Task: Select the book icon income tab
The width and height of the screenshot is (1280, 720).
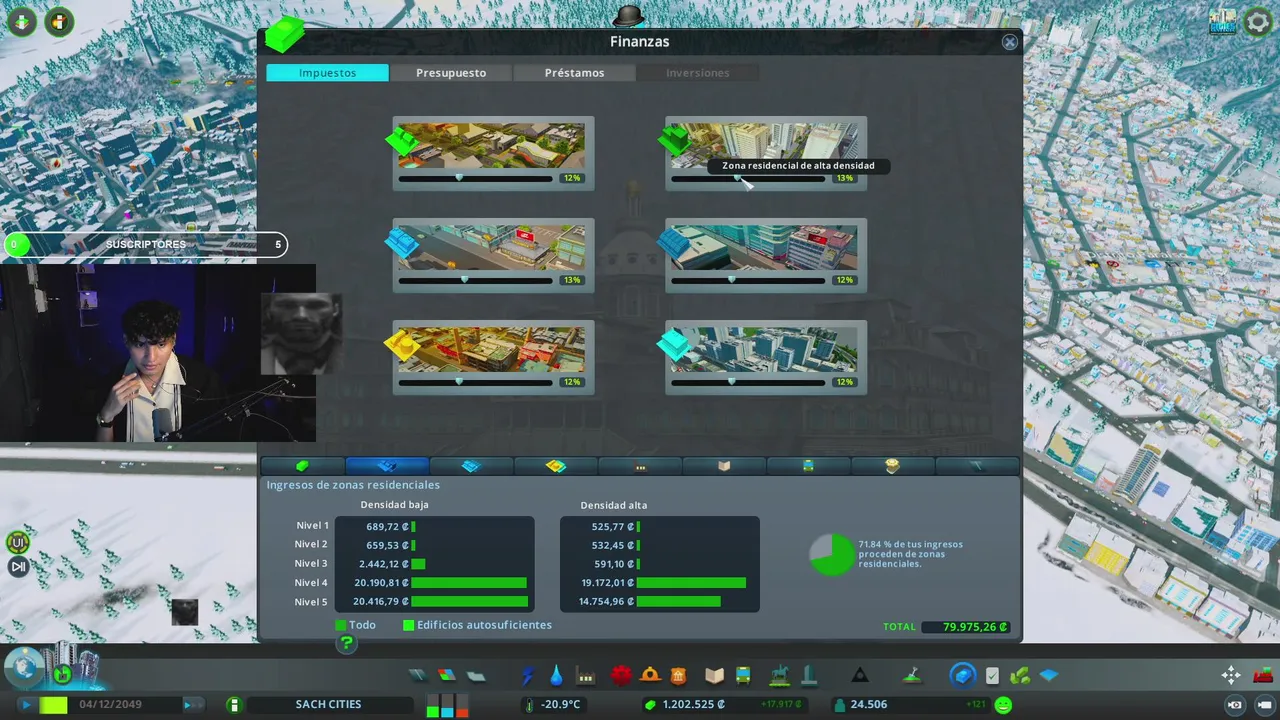Action: pos(724,466)
